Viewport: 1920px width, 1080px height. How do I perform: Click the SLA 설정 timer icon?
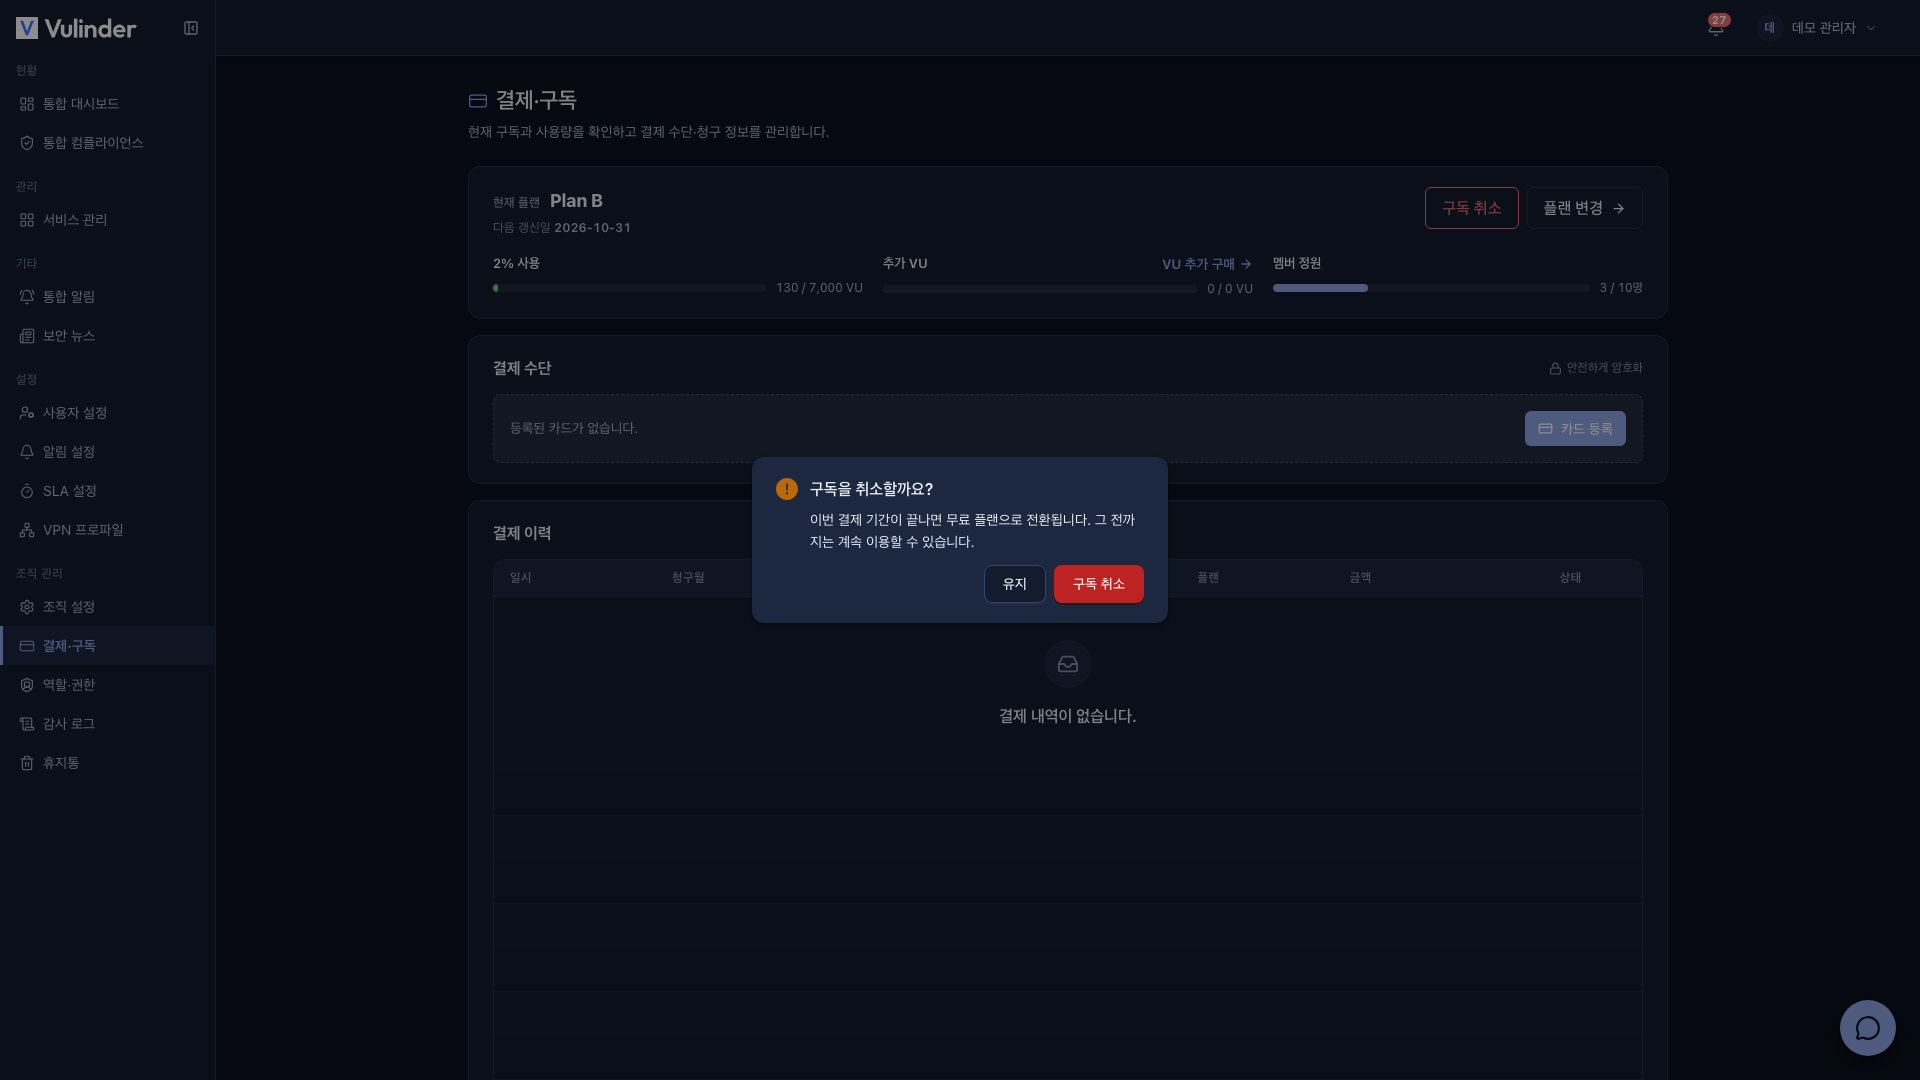coord(27,491)
